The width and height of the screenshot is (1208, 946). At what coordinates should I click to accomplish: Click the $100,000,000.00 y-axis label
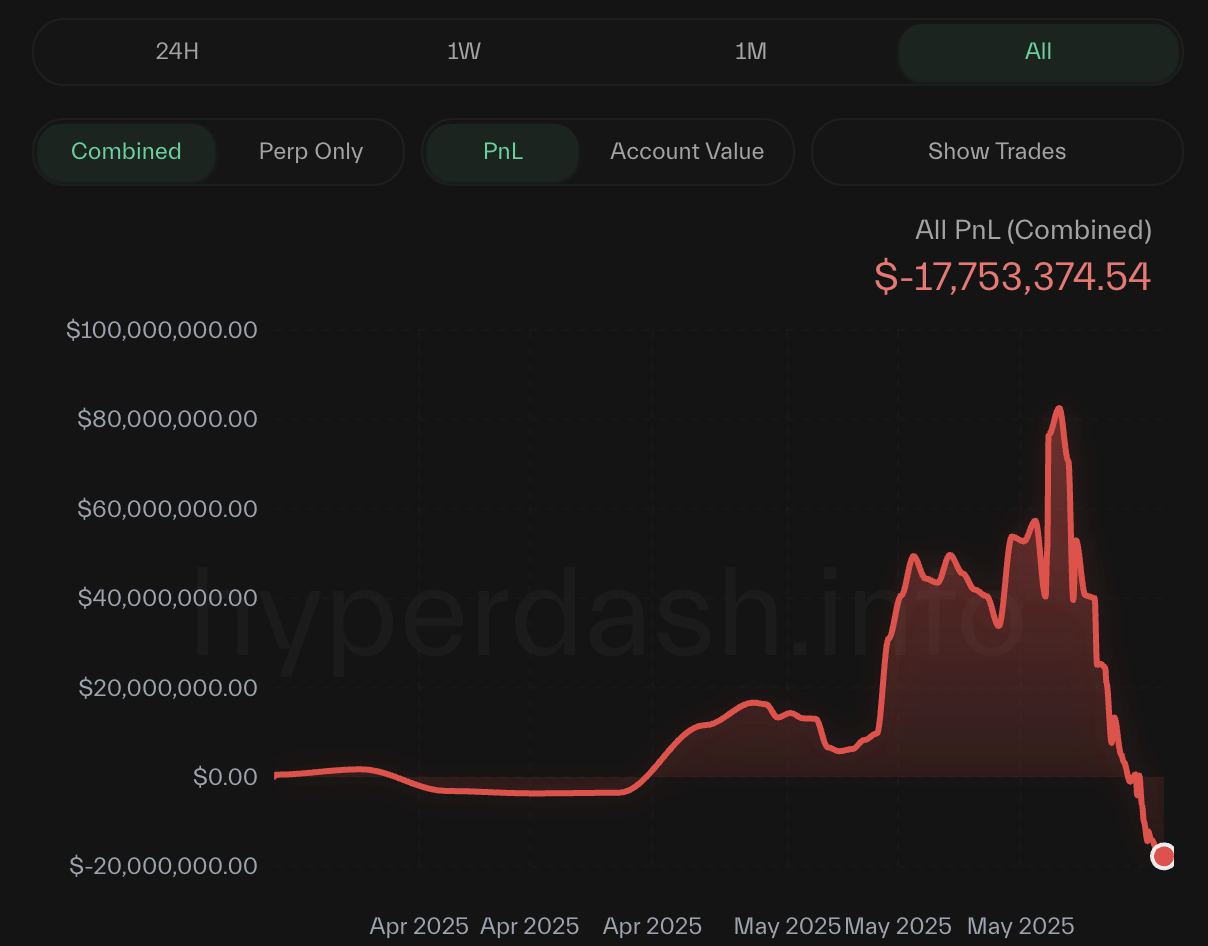click(162, 329)
